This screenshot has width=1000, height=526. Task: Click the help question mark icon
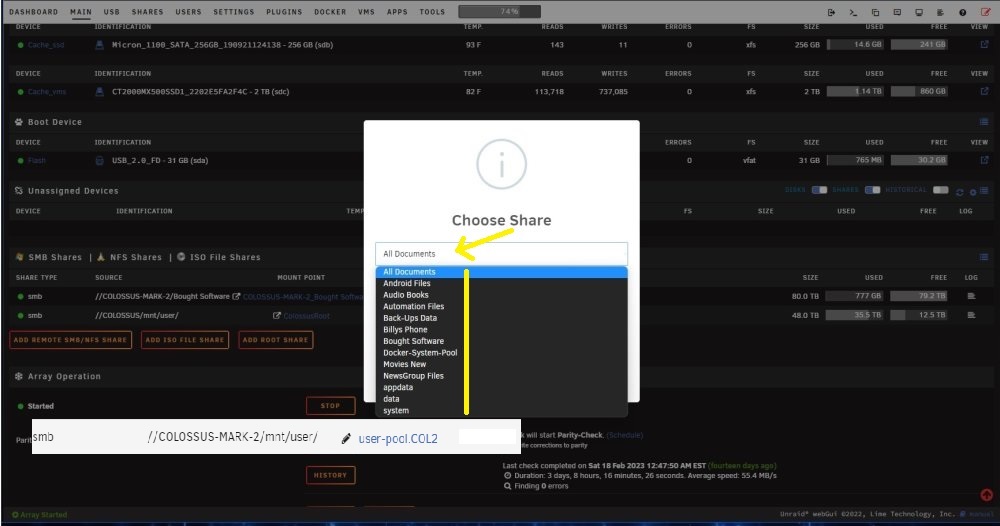[x=962, y=12]
